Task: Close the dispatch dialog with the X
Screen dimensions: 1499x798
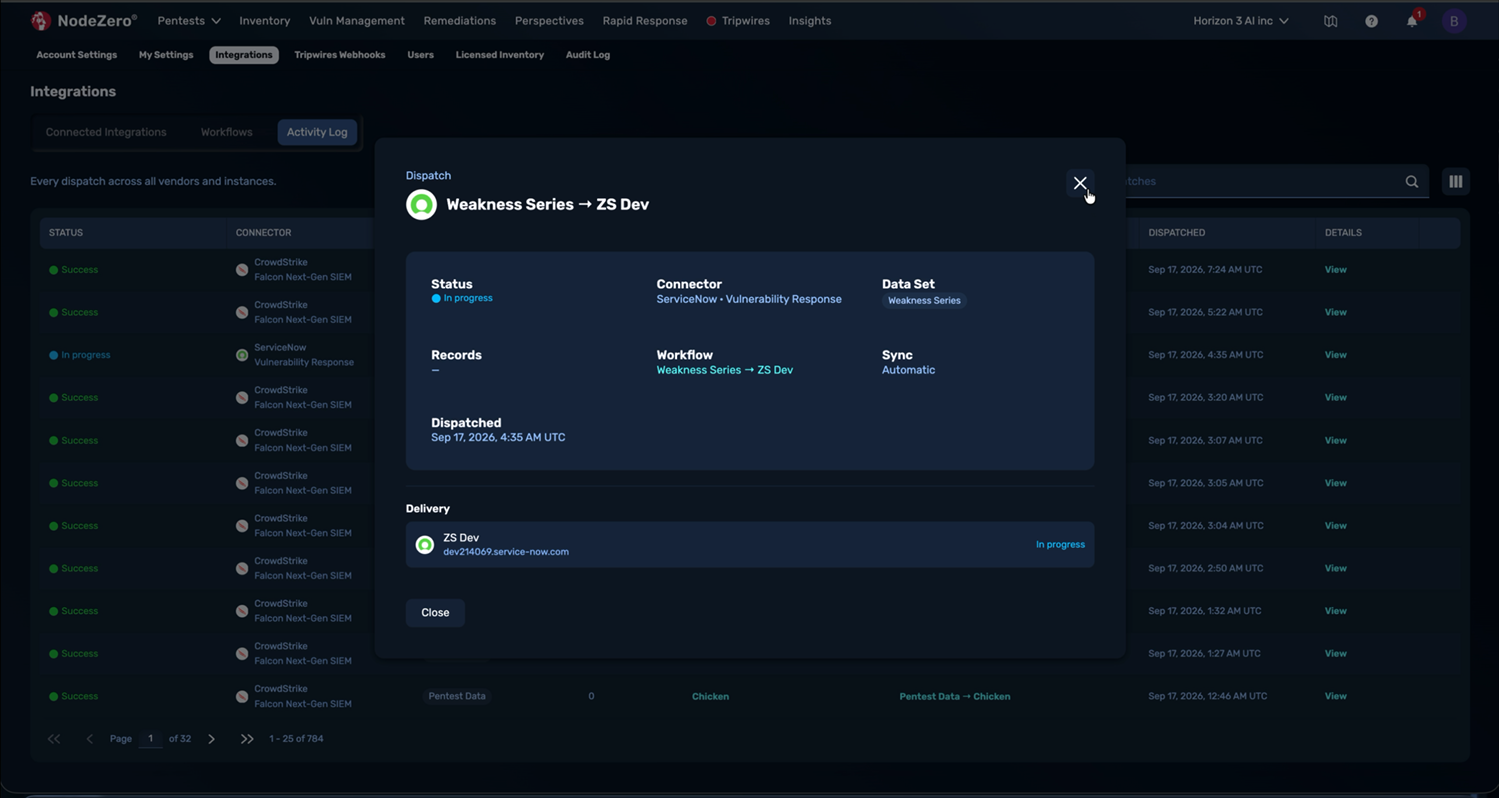Action: [x=1080, y=183]
